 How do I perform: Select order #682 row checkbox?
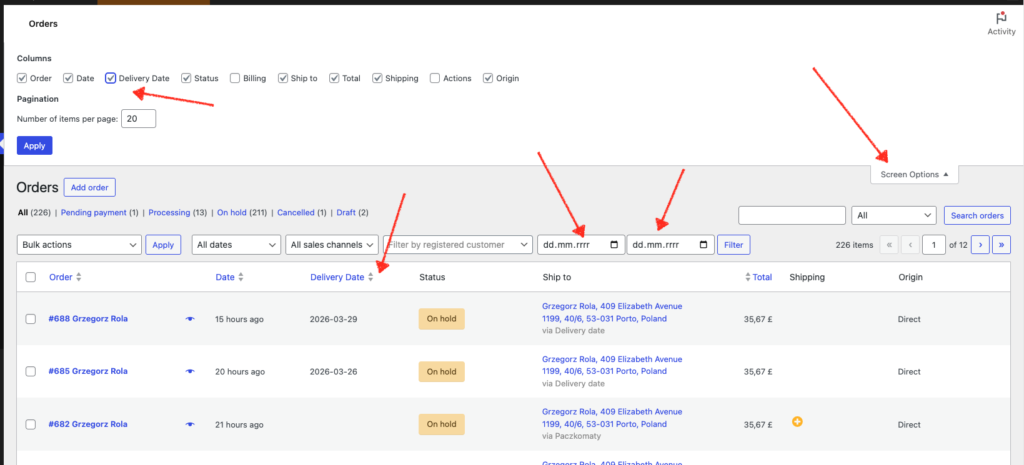point(31,425)
